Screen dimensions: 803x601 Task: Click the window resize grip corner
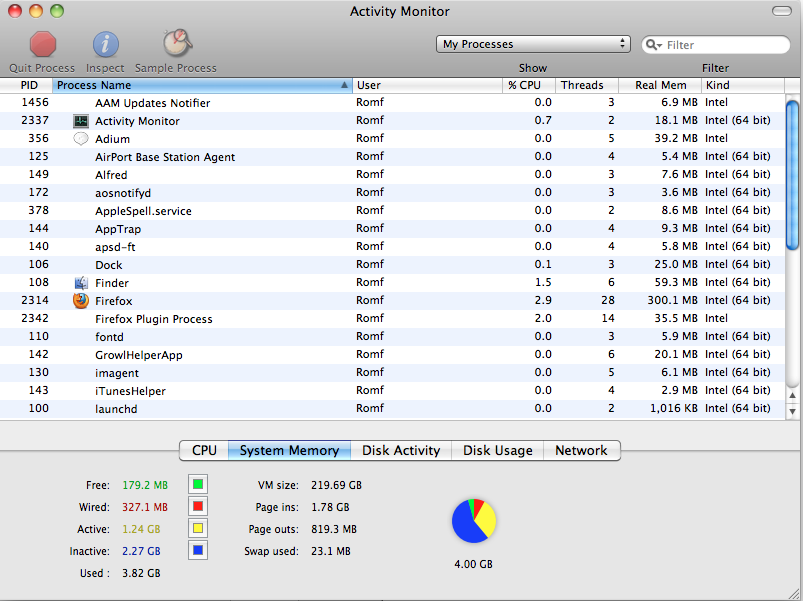click(x=795, y=593)
